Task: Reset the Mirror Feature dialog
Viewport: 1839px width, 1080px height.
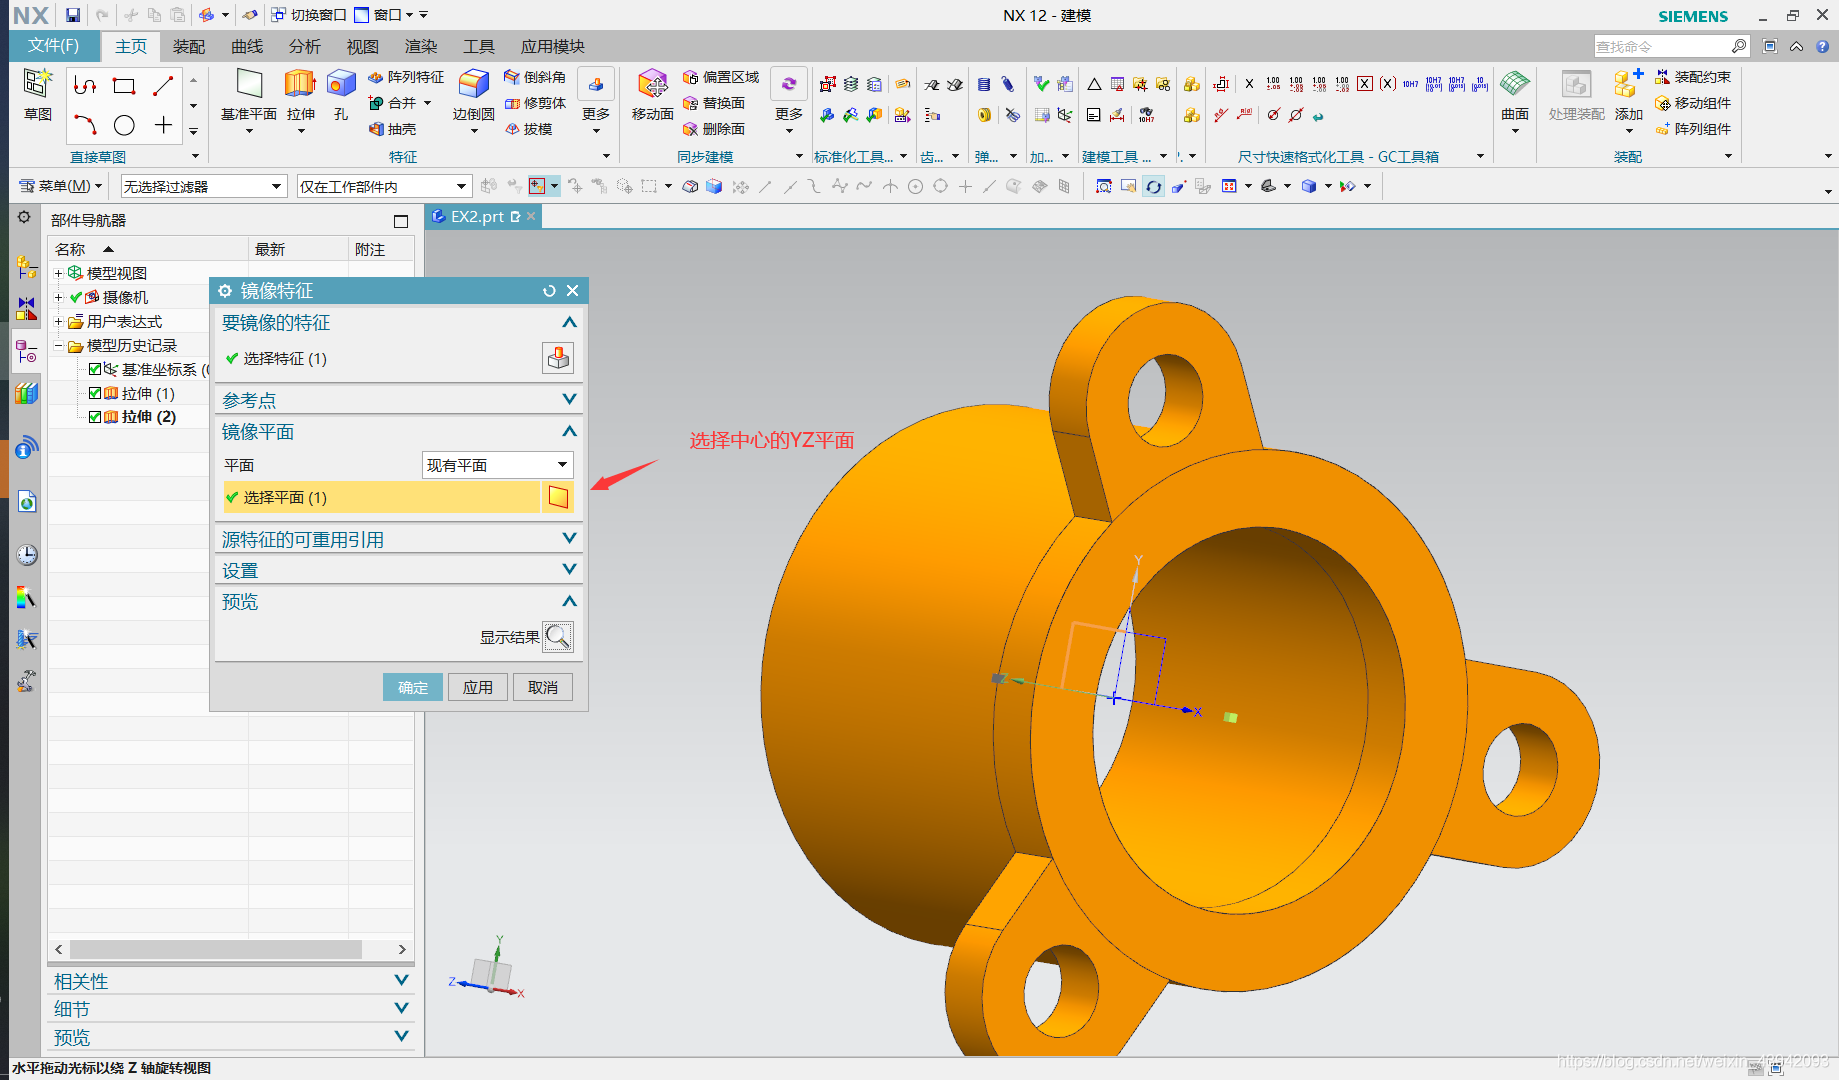Action: (549, 291)
